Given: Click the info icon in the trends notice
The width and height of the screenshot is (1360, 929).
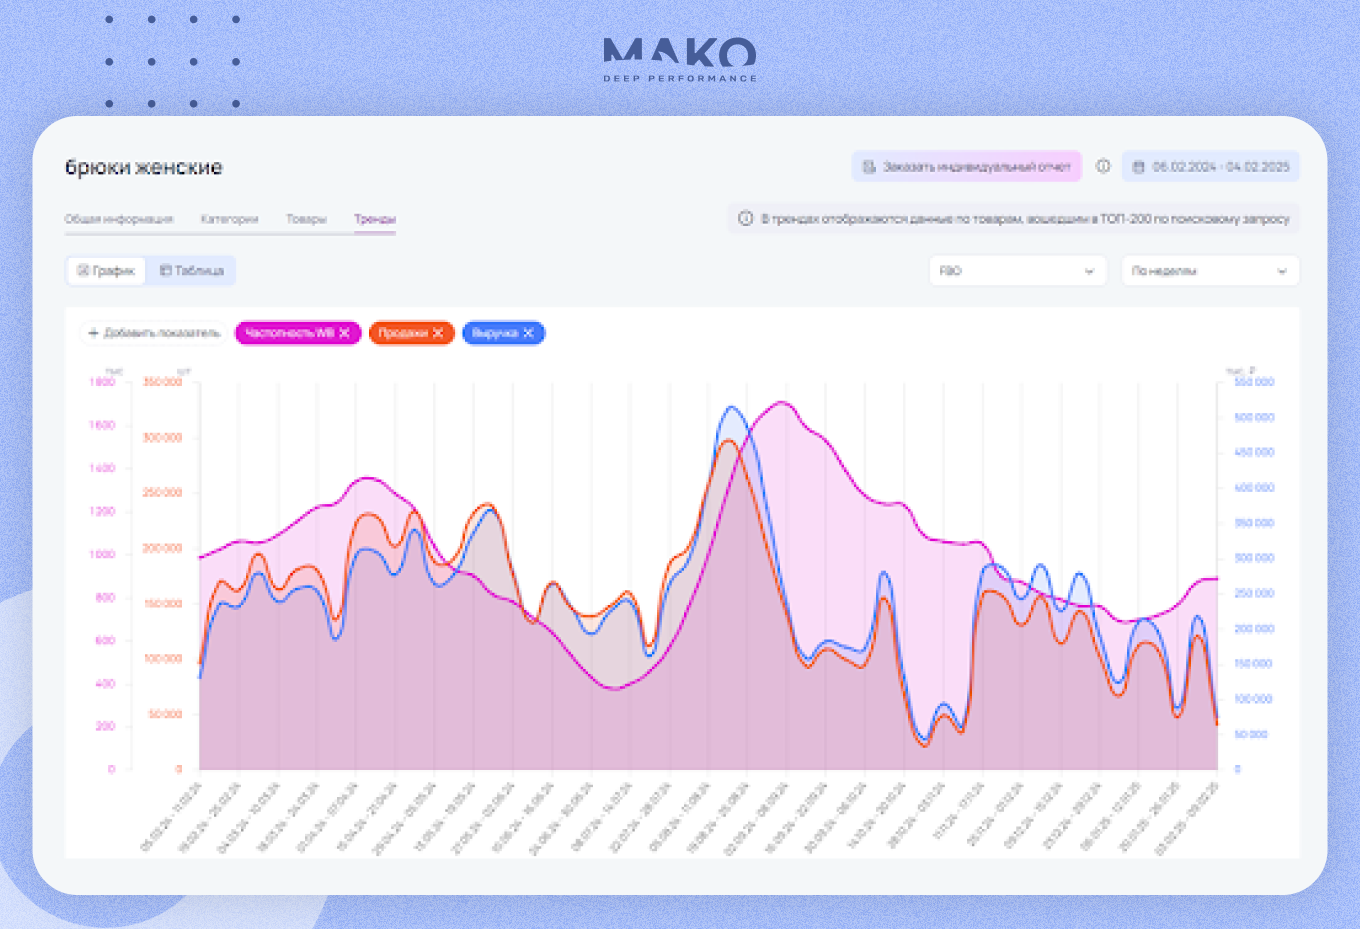Looking at the screenshot, I should 745,218.
